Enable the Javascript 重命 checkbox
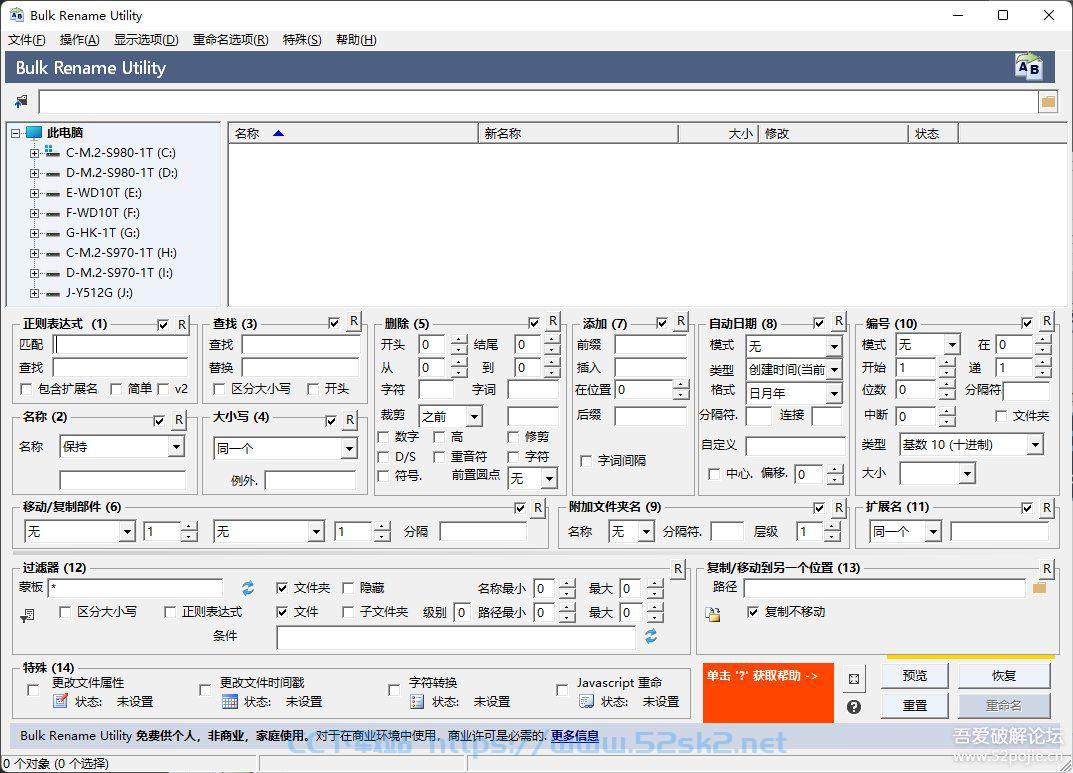The image size is (1073, 773). coord(562,690)
